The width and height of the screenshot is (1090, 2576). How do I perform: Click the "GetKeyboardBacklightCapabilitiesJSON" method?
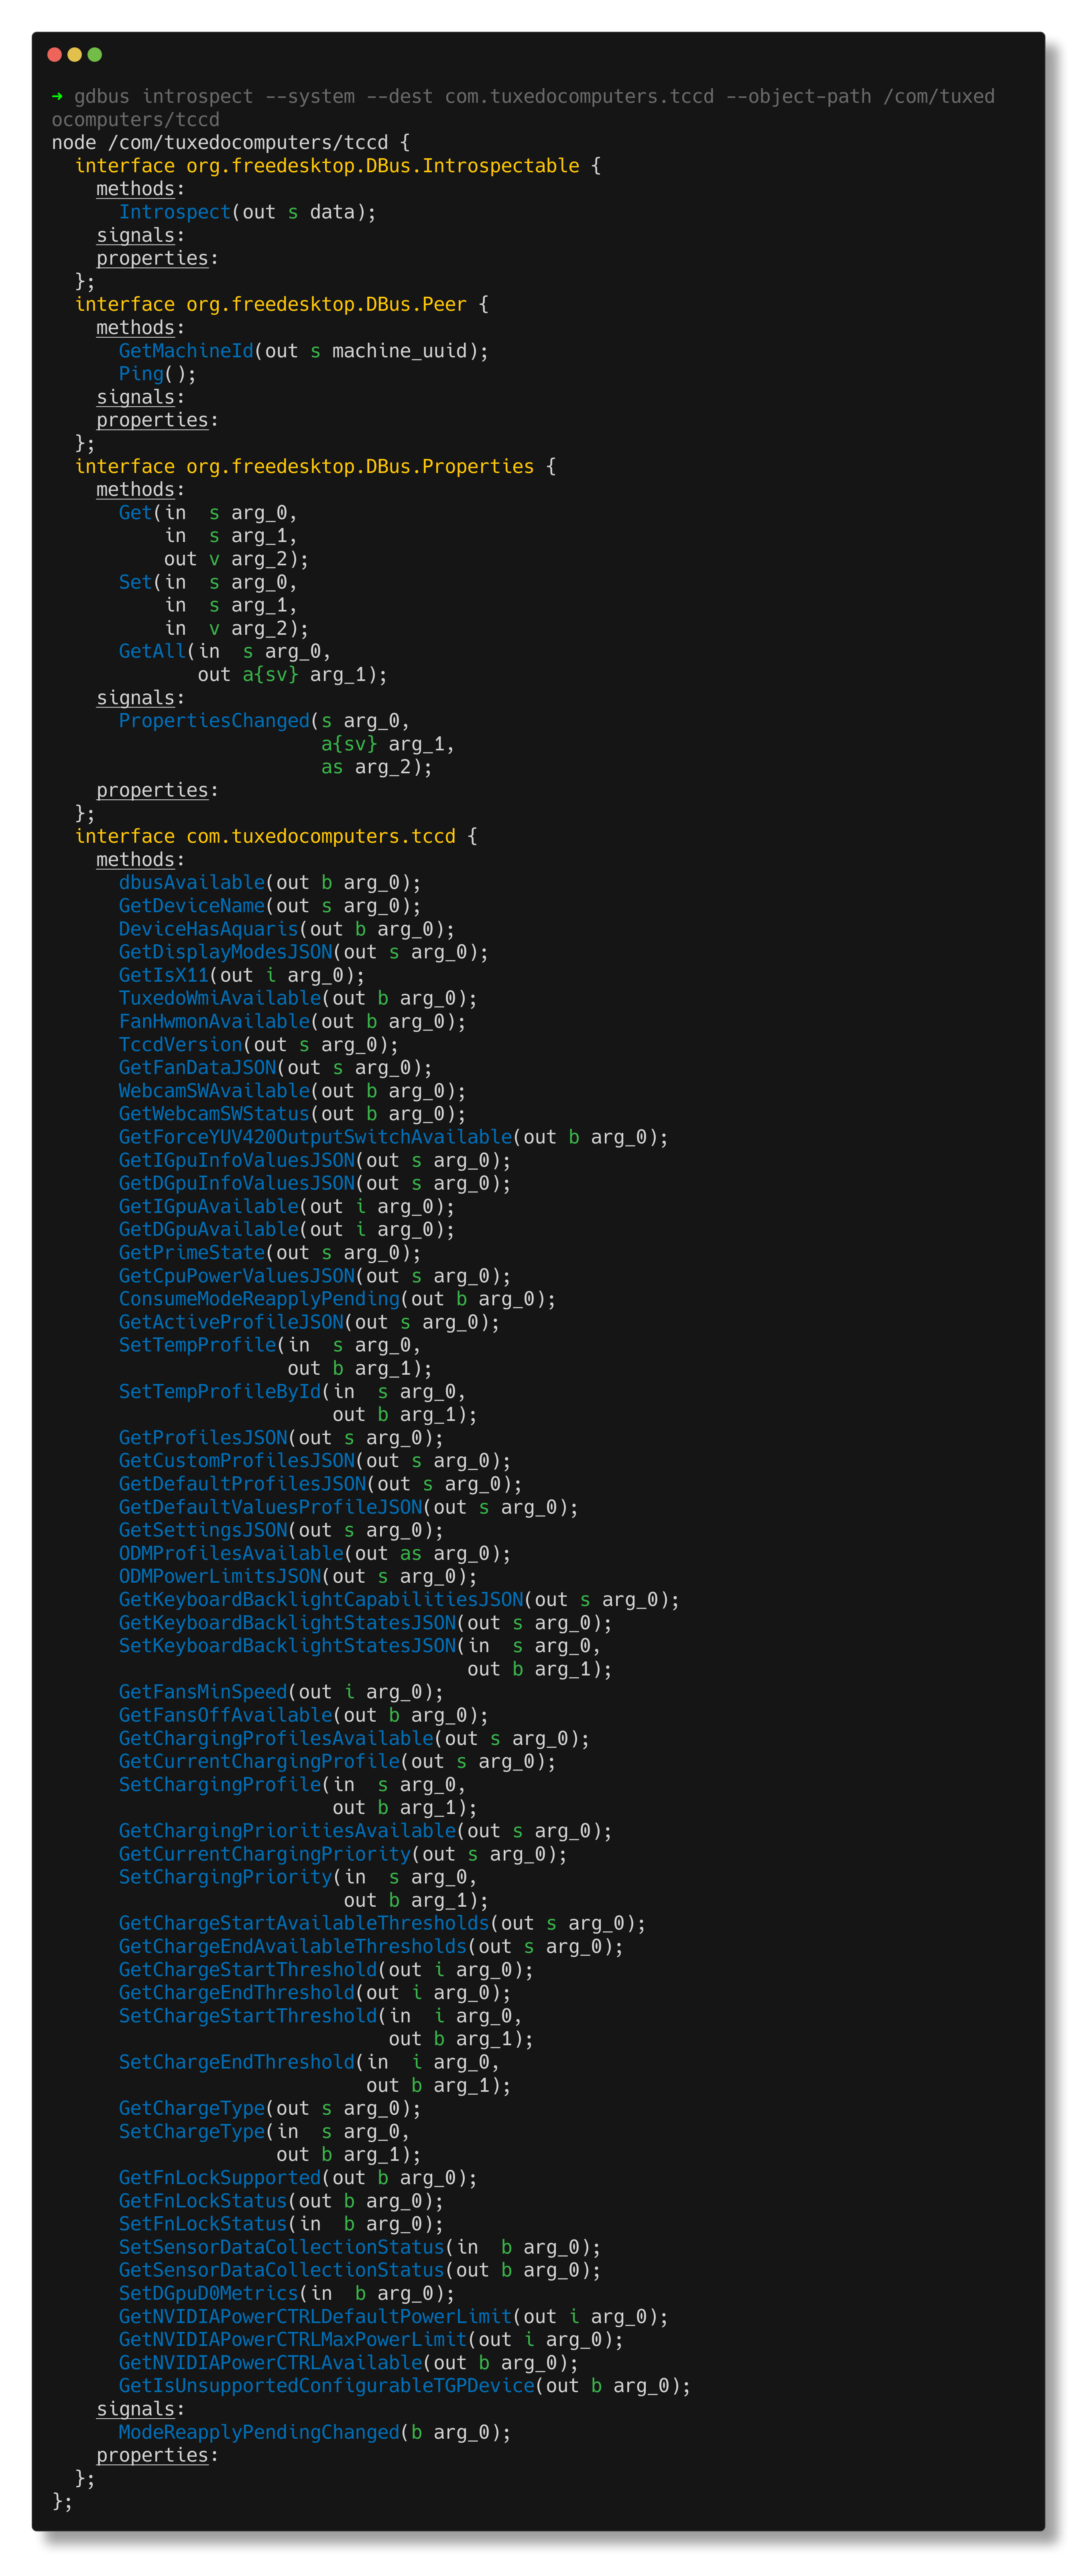point(321,1600)
